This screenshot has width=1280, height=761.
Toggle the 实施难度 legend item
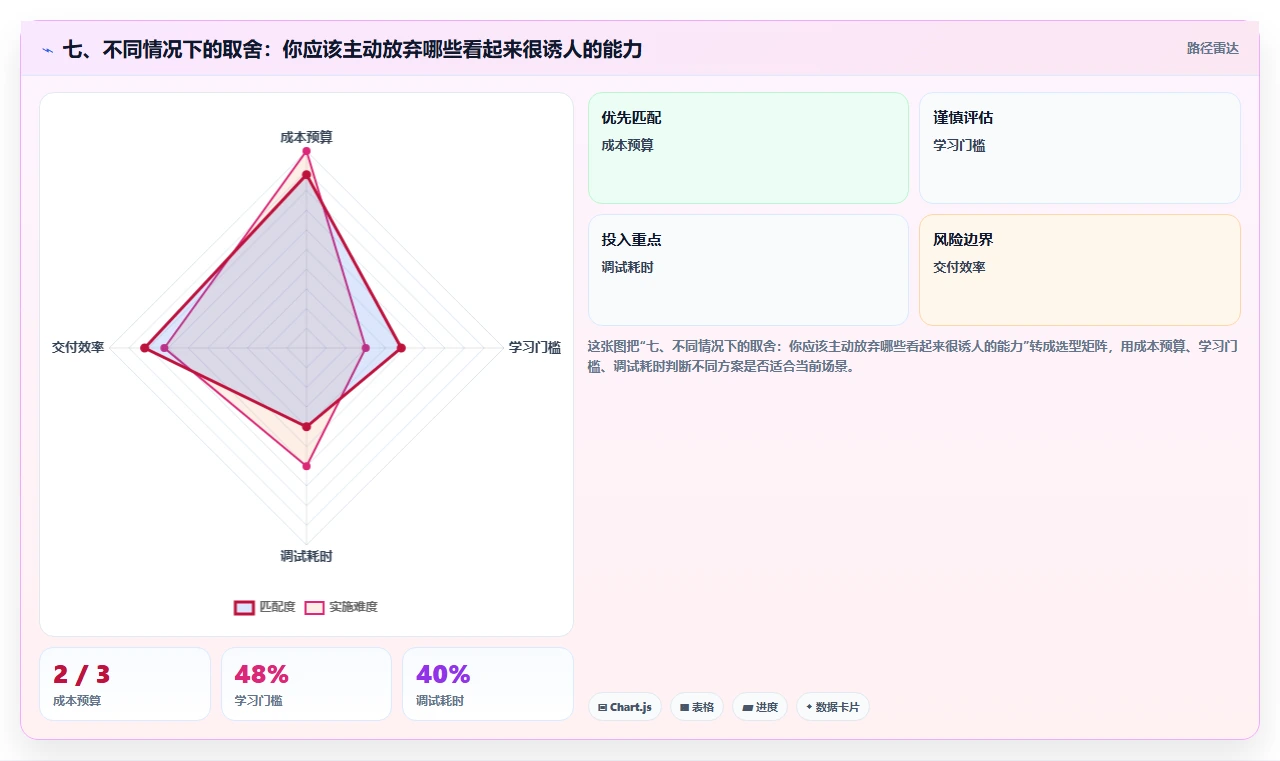[341, 607]
